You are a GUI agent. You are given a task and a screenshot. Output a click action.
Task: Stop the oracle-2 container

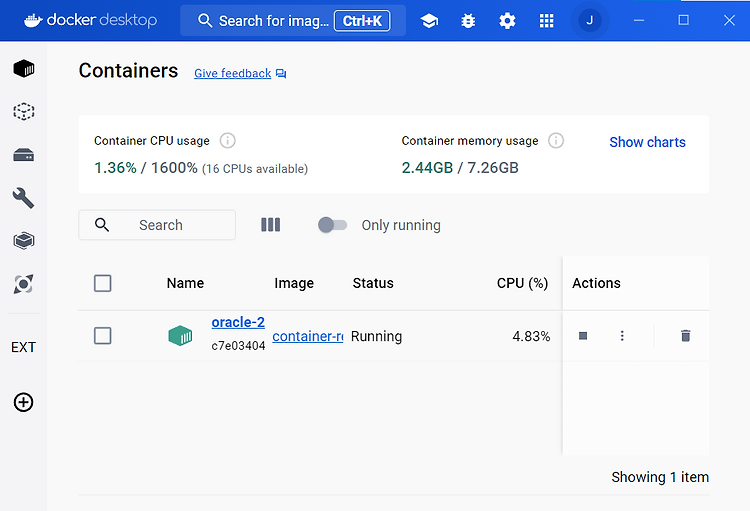pyautogui.click(x=583, y=336)
